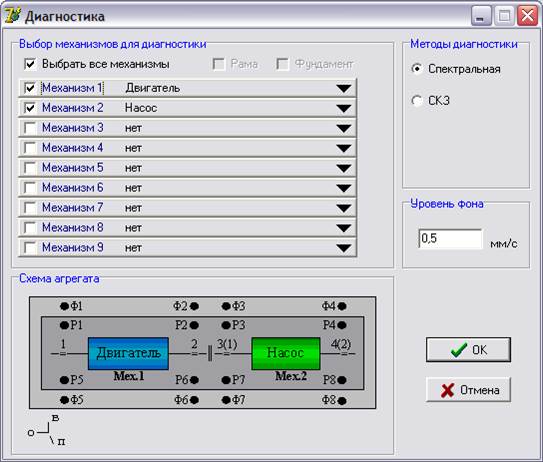Click measurement point Р5 dot
The height and width of the screenshot is (462, 543).
(64, 380)
